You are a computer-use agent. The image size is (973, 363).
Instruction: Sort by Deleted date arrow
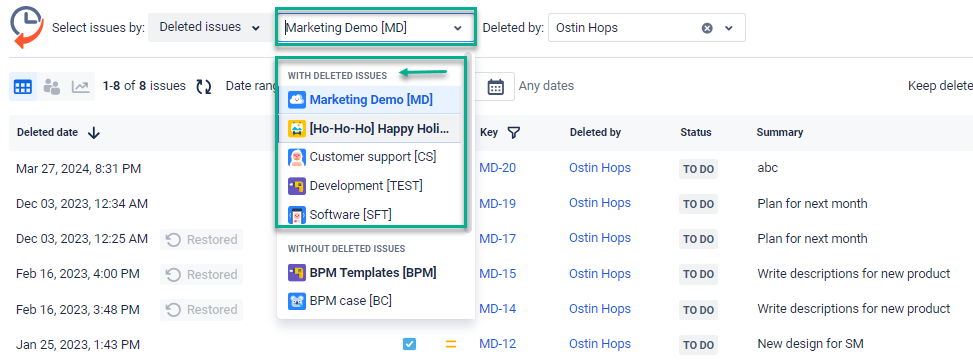tap(94, 132)
